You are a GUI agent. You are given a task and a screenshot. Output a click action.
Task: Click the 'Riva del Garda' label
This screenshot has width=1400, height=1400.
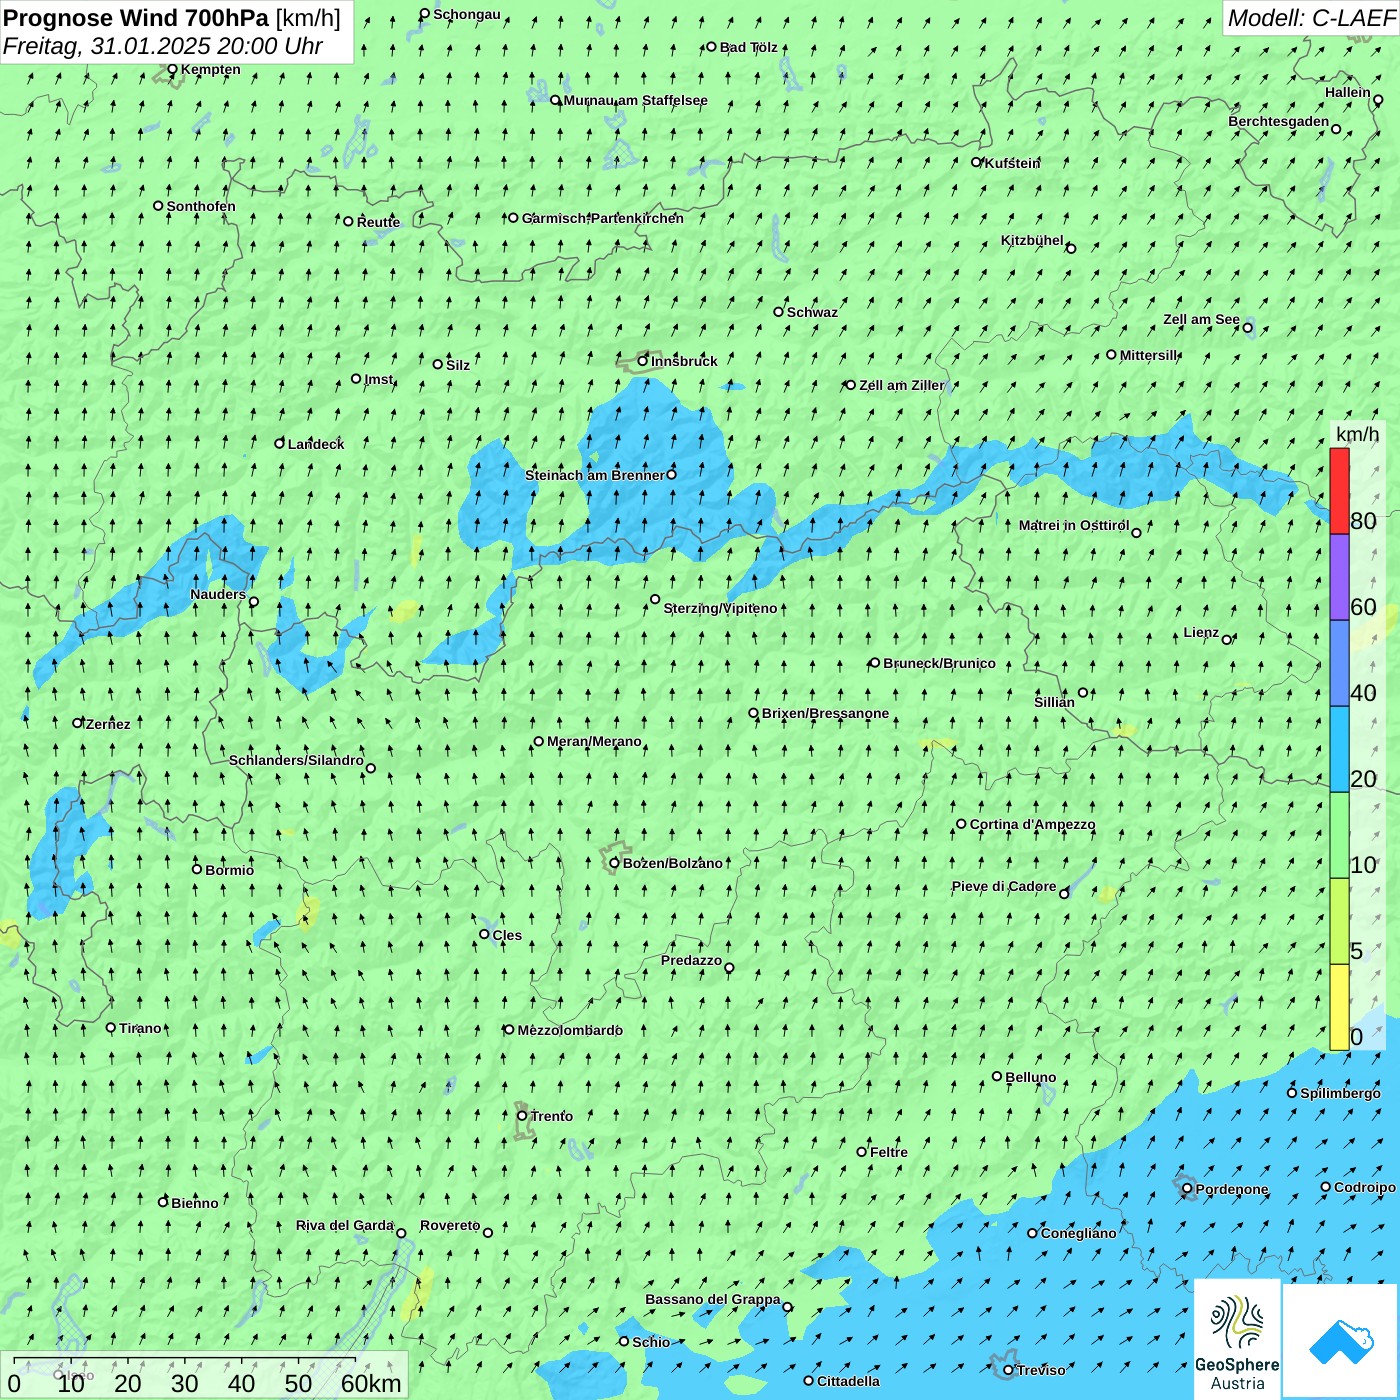(x=345, y=1225)
